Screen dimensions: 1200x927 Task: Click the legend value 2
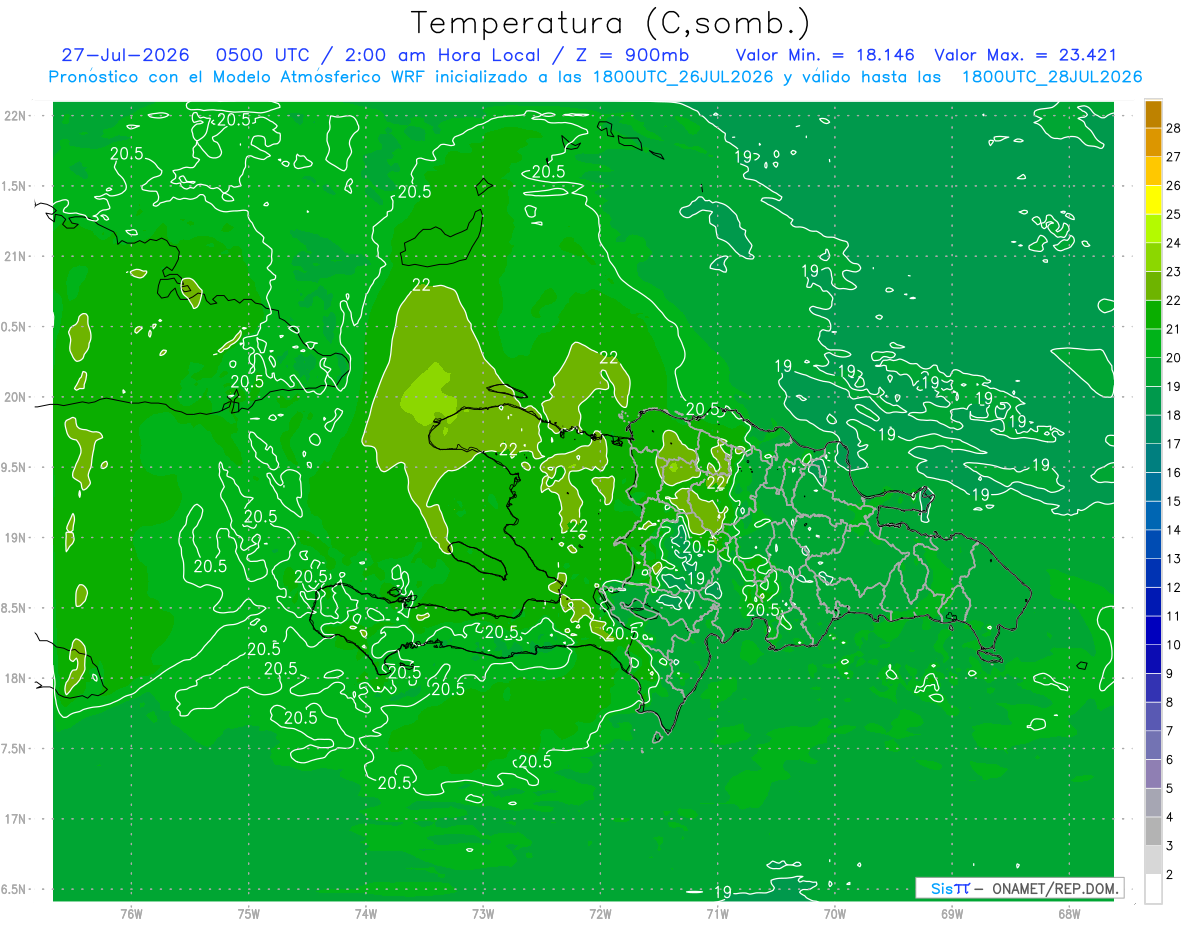1170,875
